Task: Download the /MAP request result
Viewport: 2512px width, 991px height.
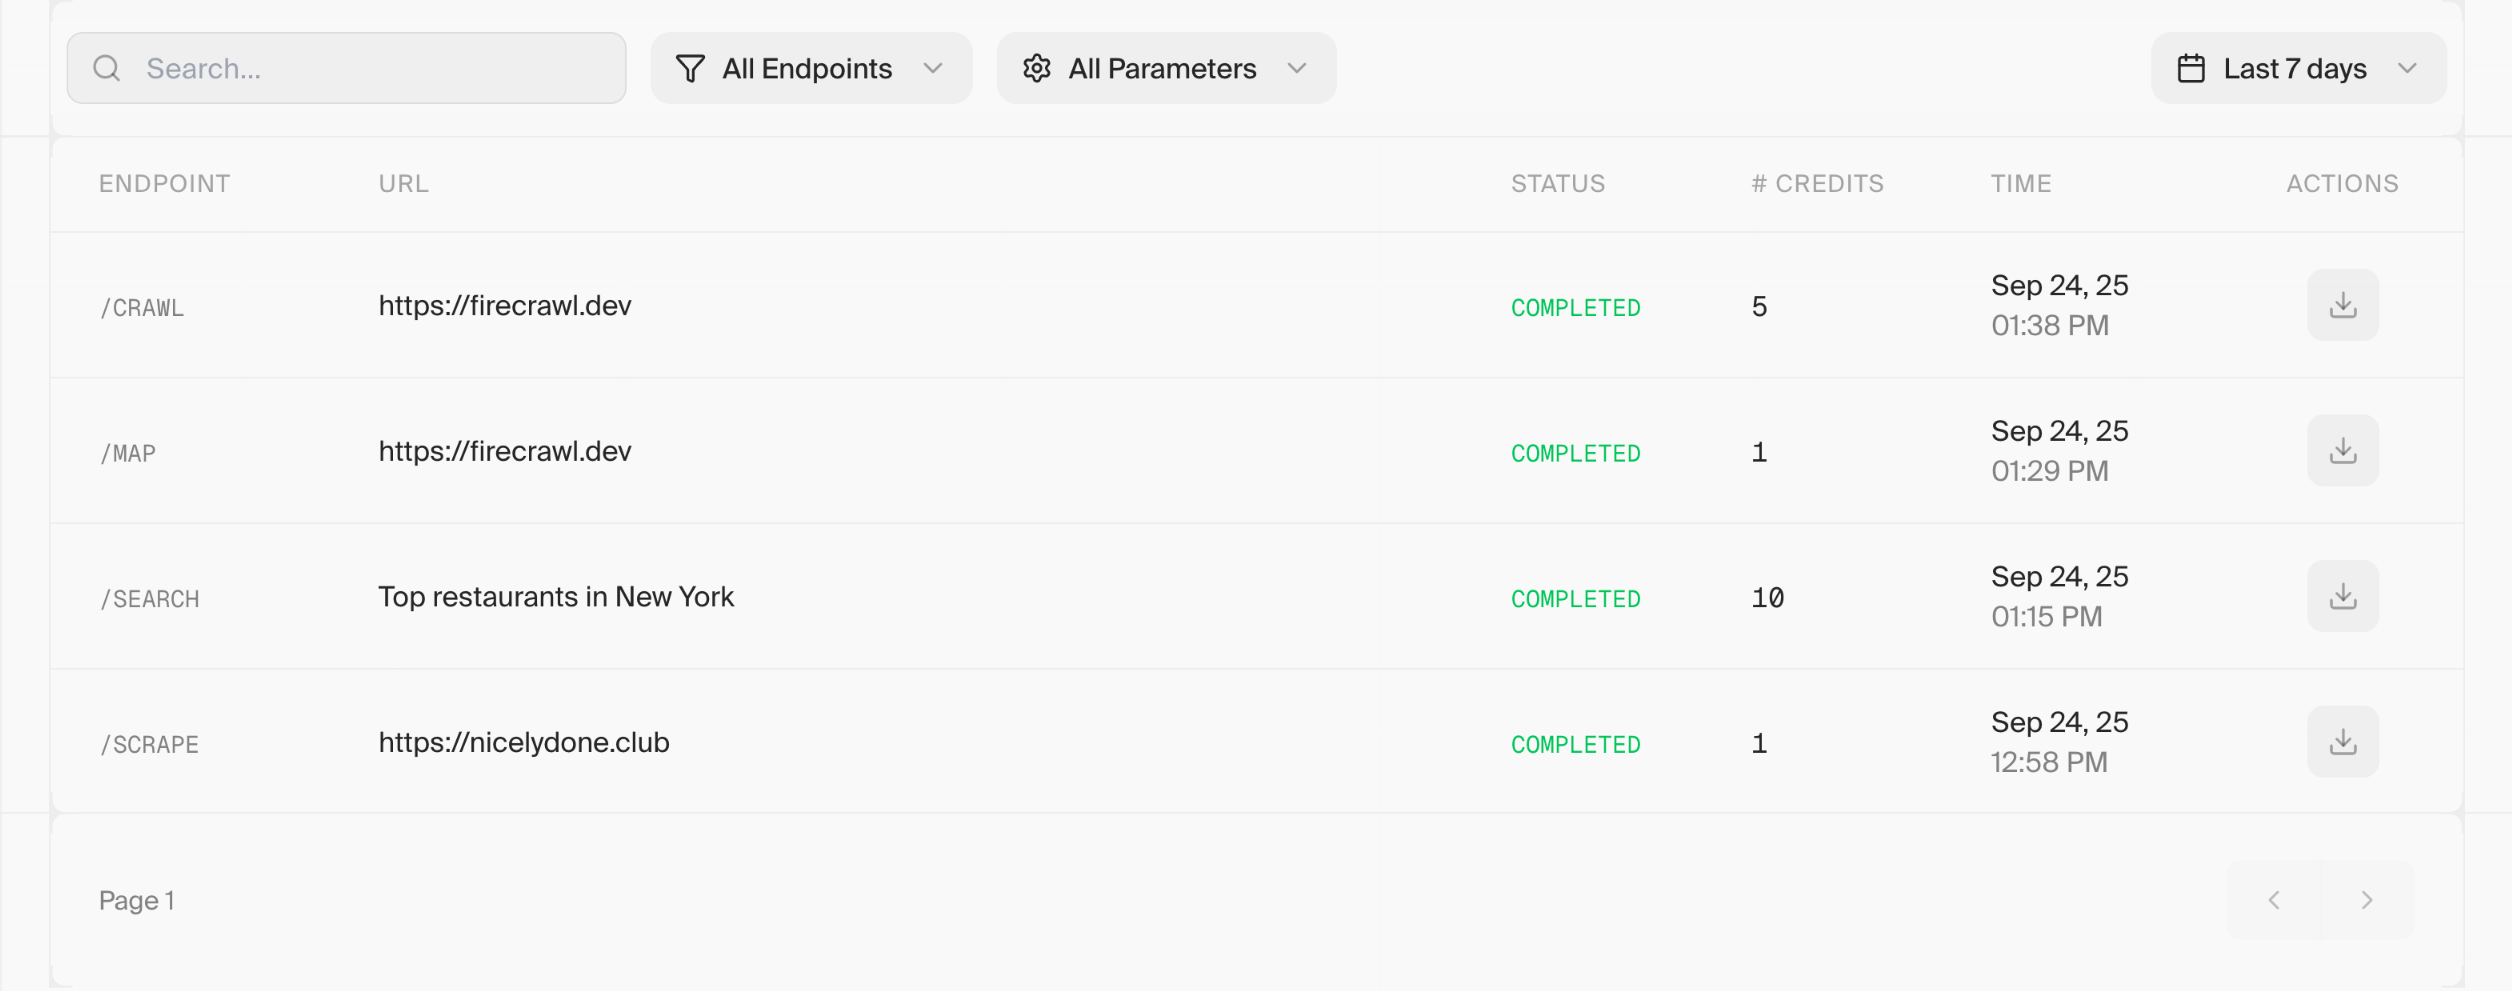Action: tap(2342, 451)
